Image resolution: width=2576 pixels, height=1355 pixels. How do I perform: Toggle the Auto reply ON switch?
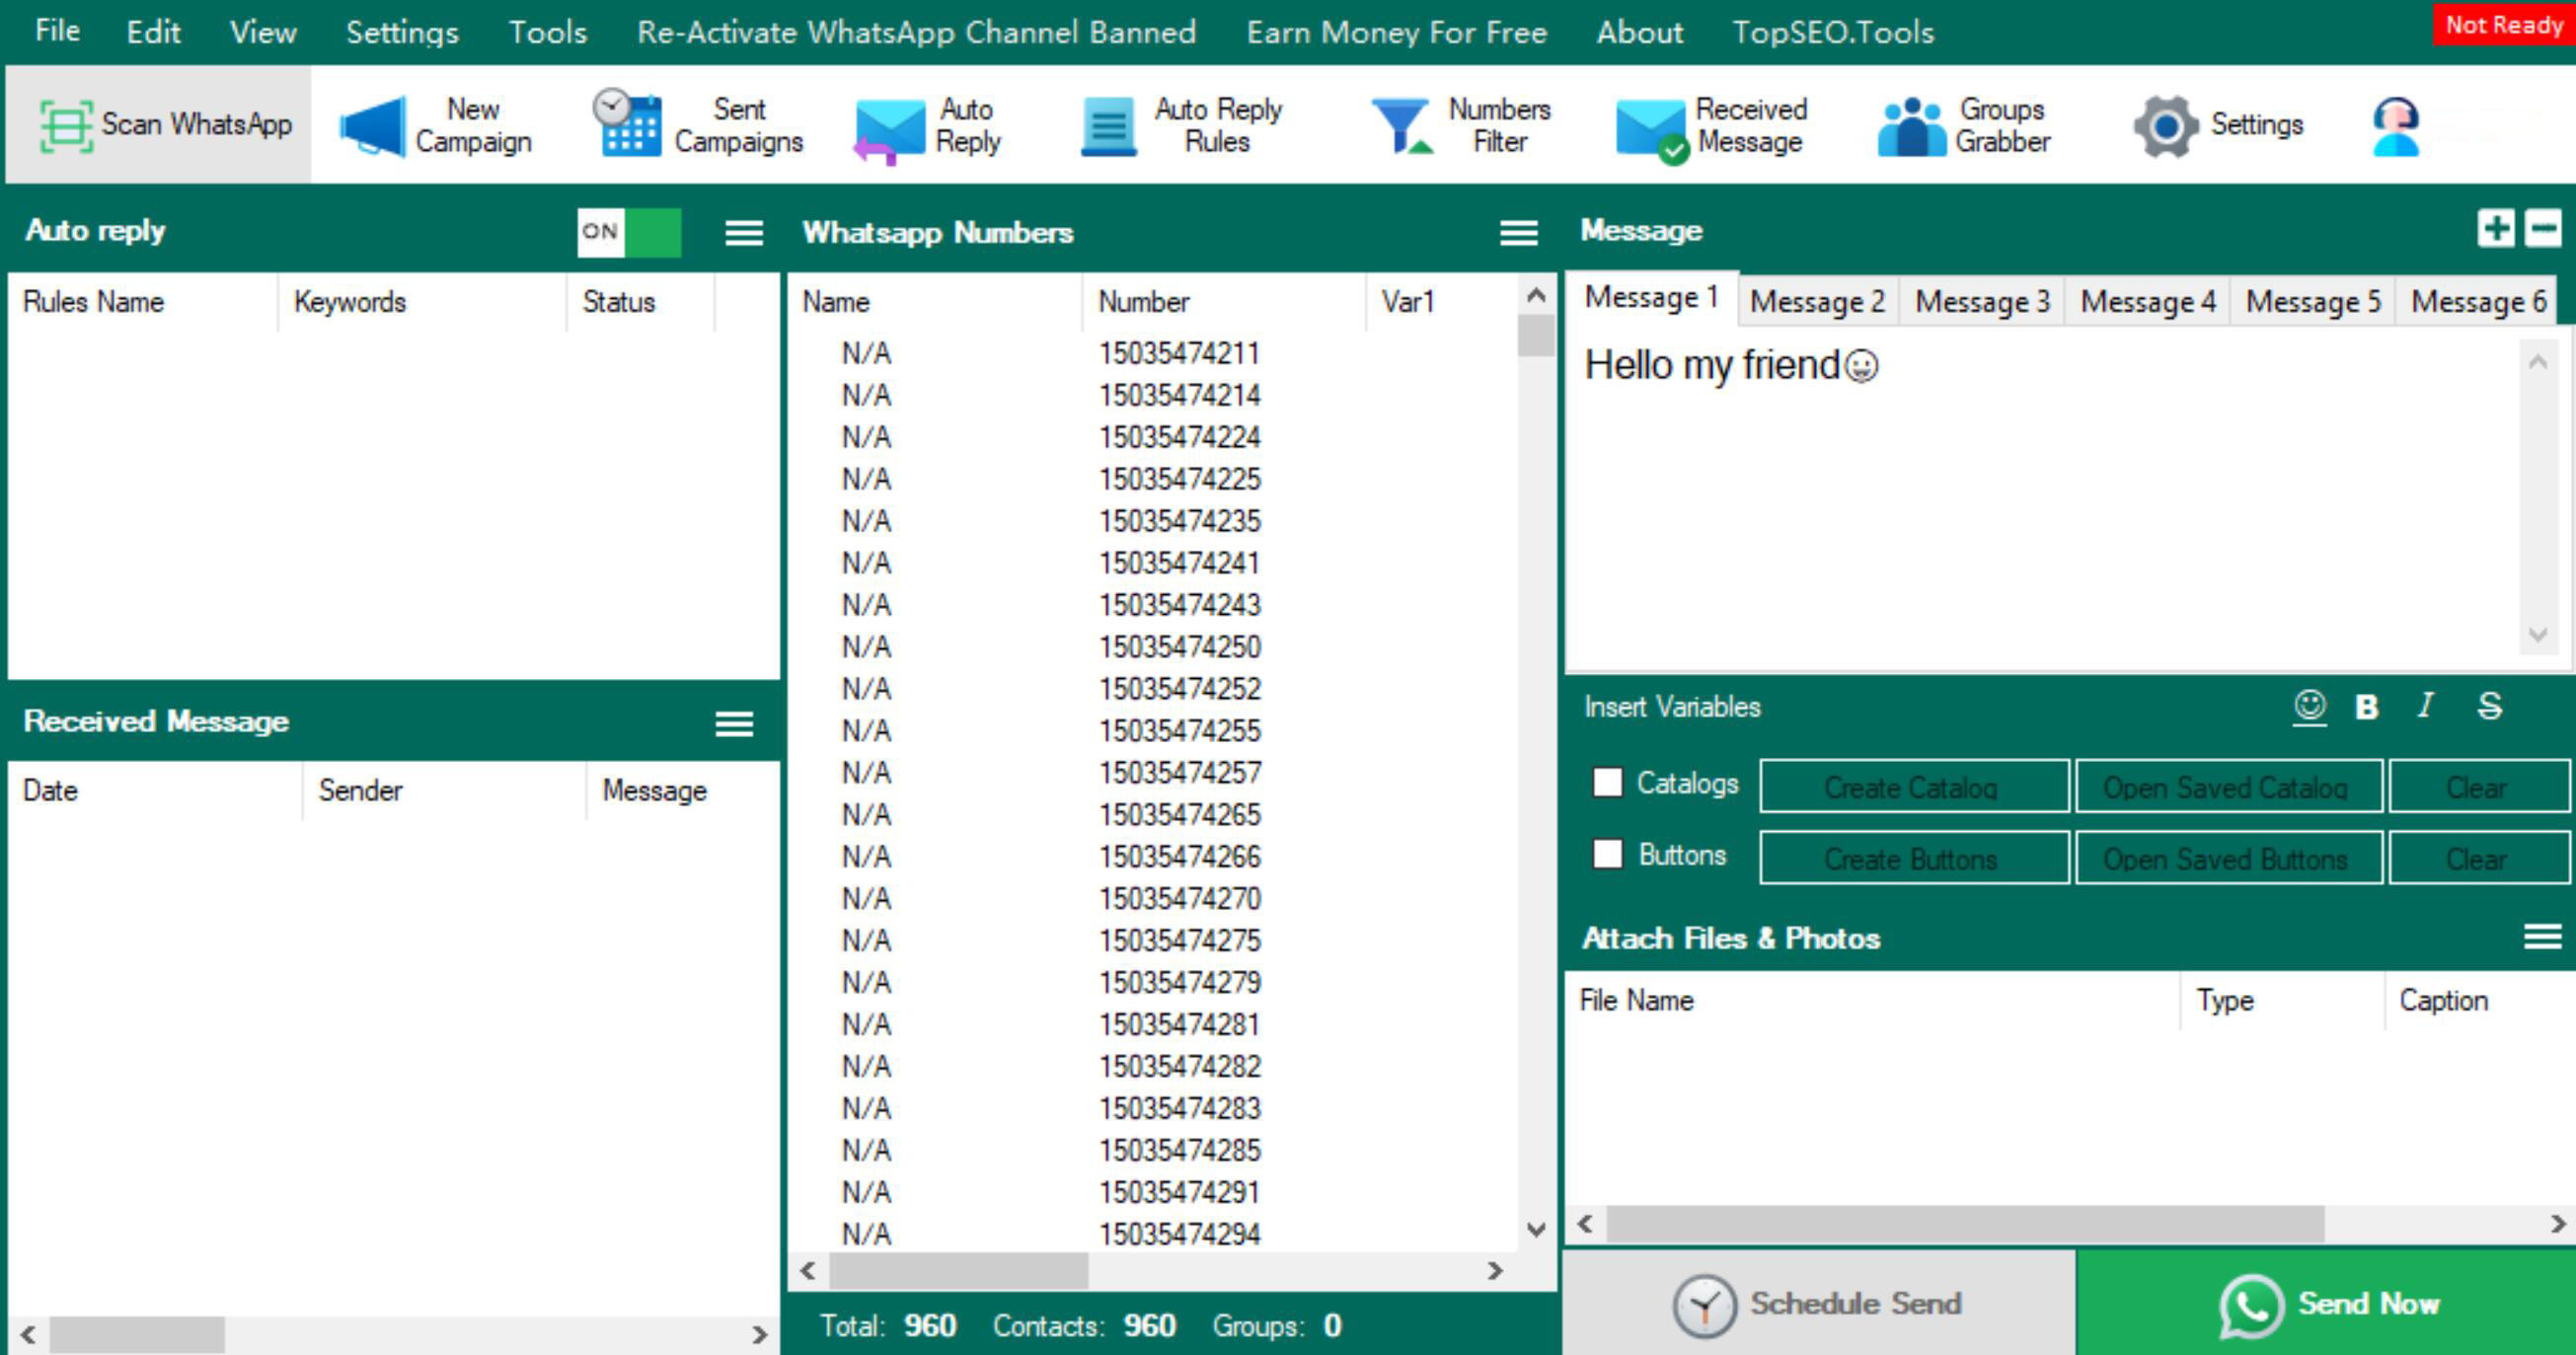coord(629,232)
